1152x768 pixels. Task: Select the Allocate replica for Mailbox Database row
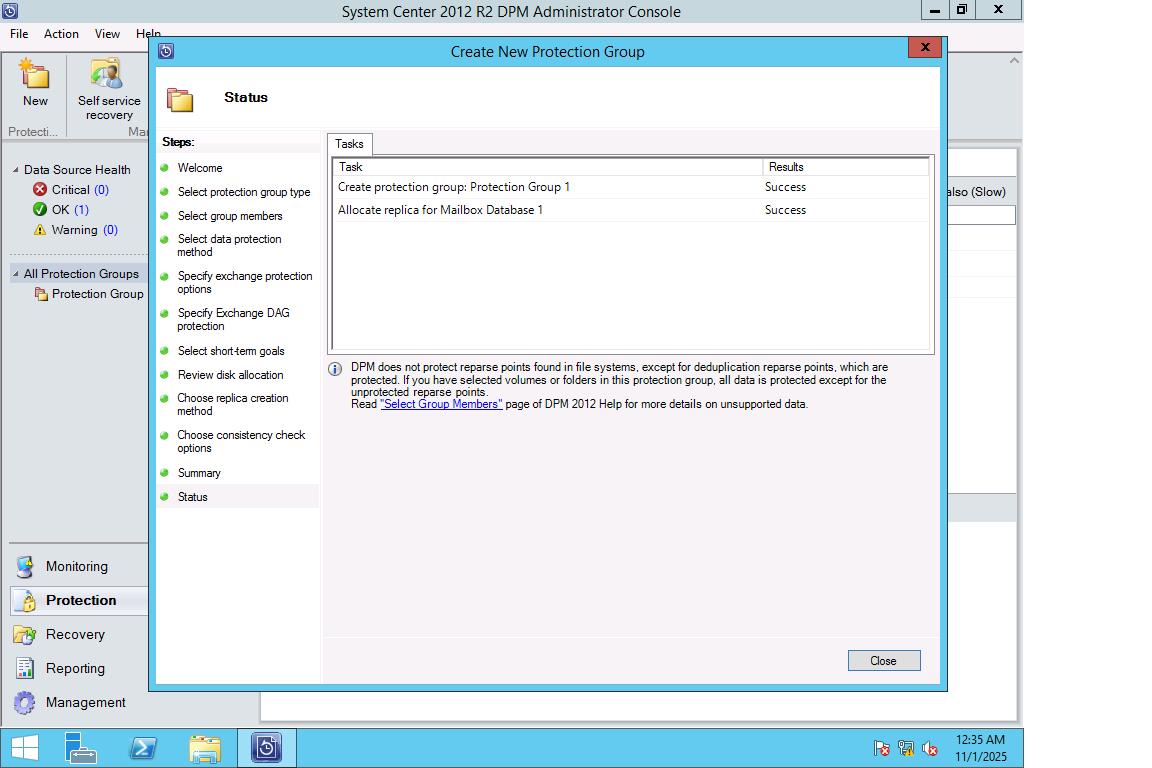(x=632, y=210)
